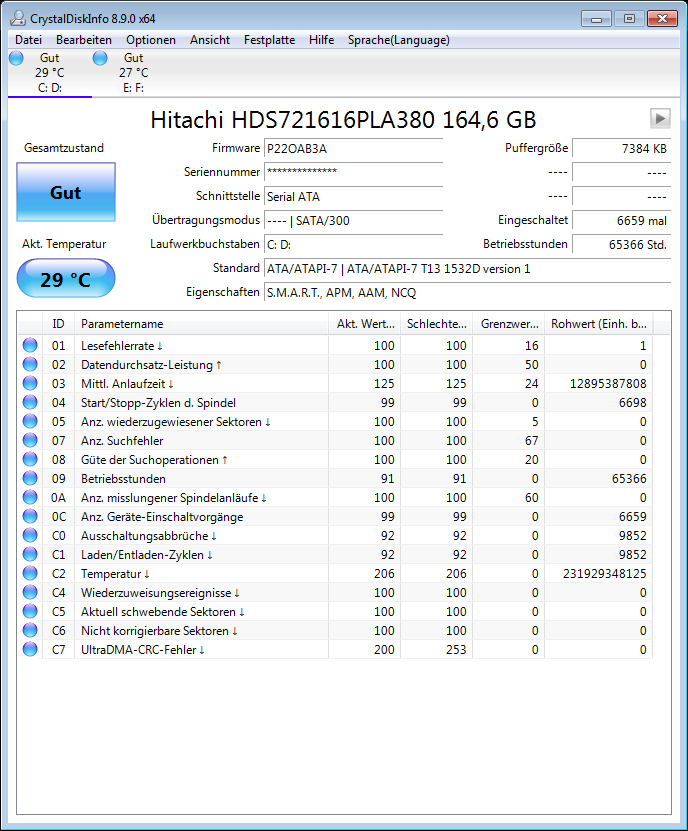Click the Übertragungsmodus field SATA/300
688x831 pixels.
[353, 220]
